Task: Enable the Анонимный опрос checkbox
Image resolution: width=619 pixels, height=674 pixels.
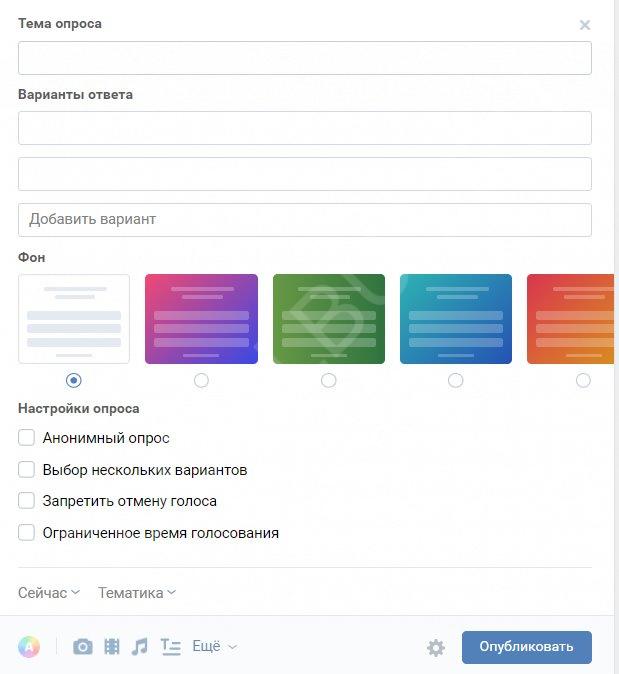Action: click(x=26, y=438)
